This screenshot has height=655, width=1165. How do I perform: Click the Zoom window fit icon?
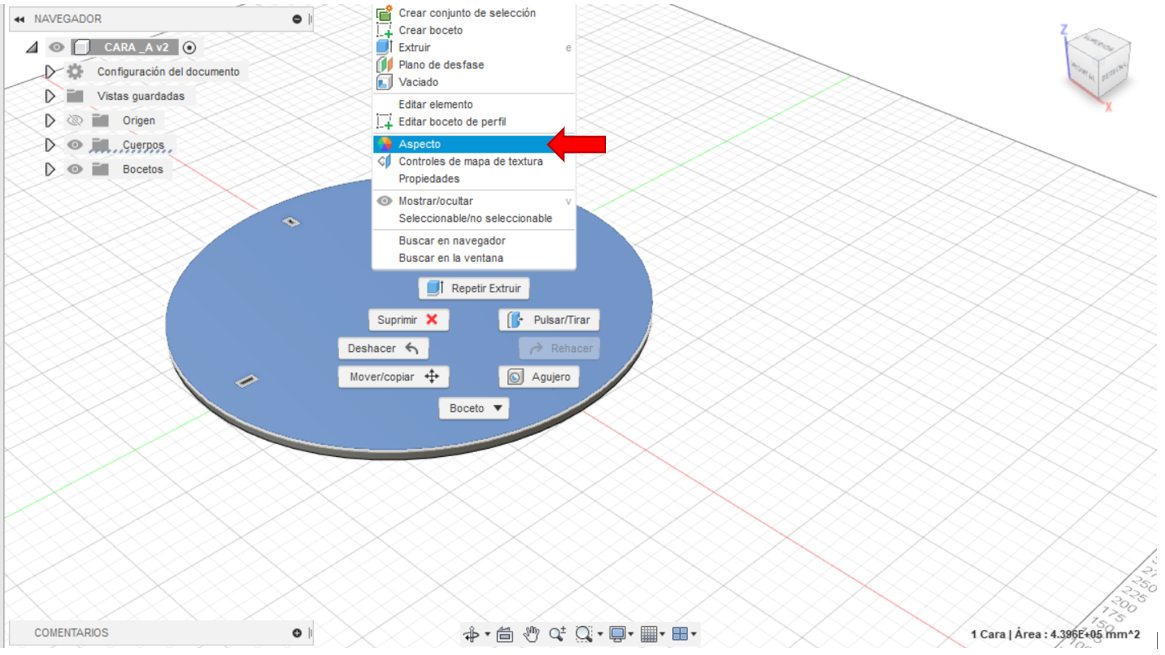pyautogui.click(x=584, y=634)
